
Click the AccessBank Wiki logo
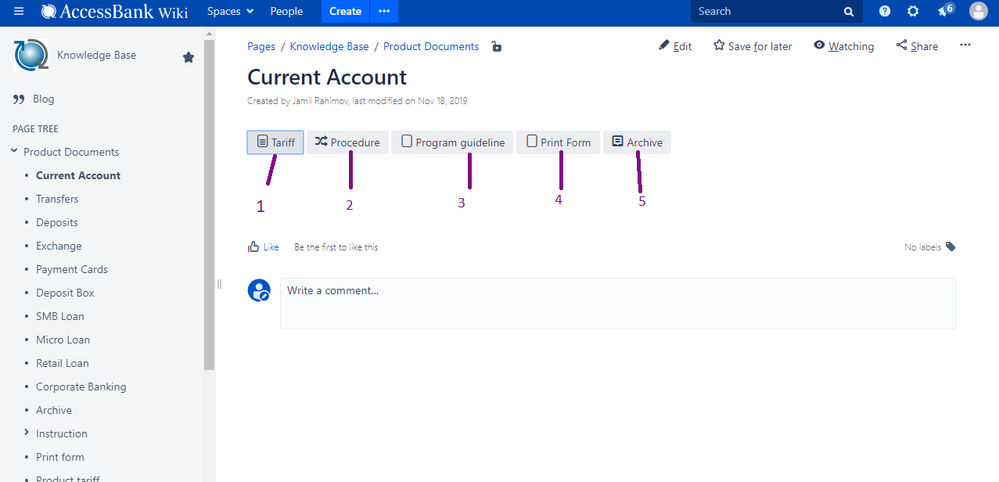pos(115,11)
